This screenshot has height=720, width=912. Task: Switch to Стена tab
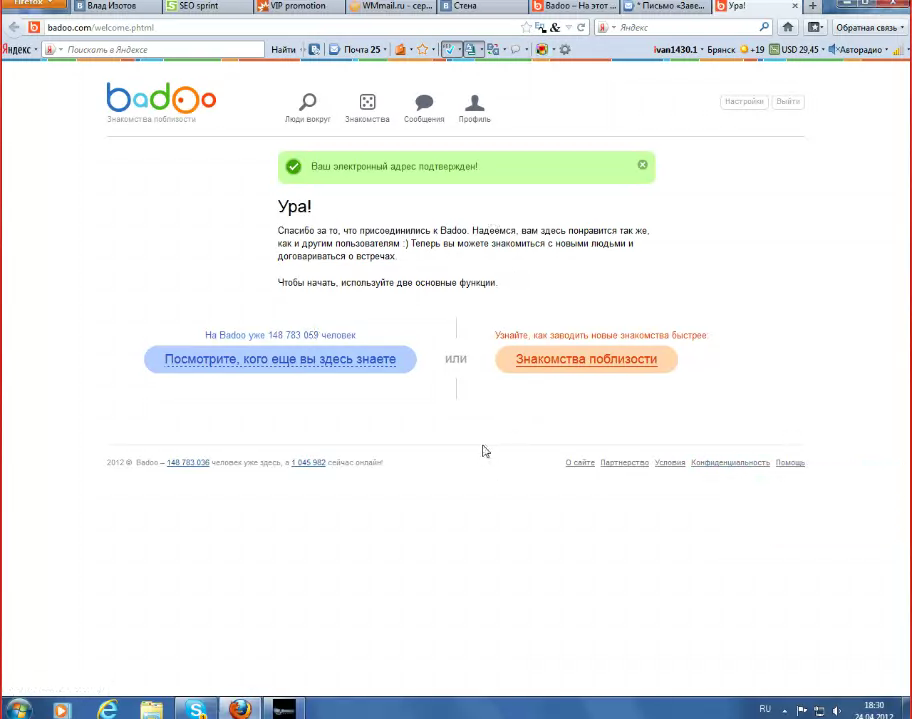click(x=483, y=6)
